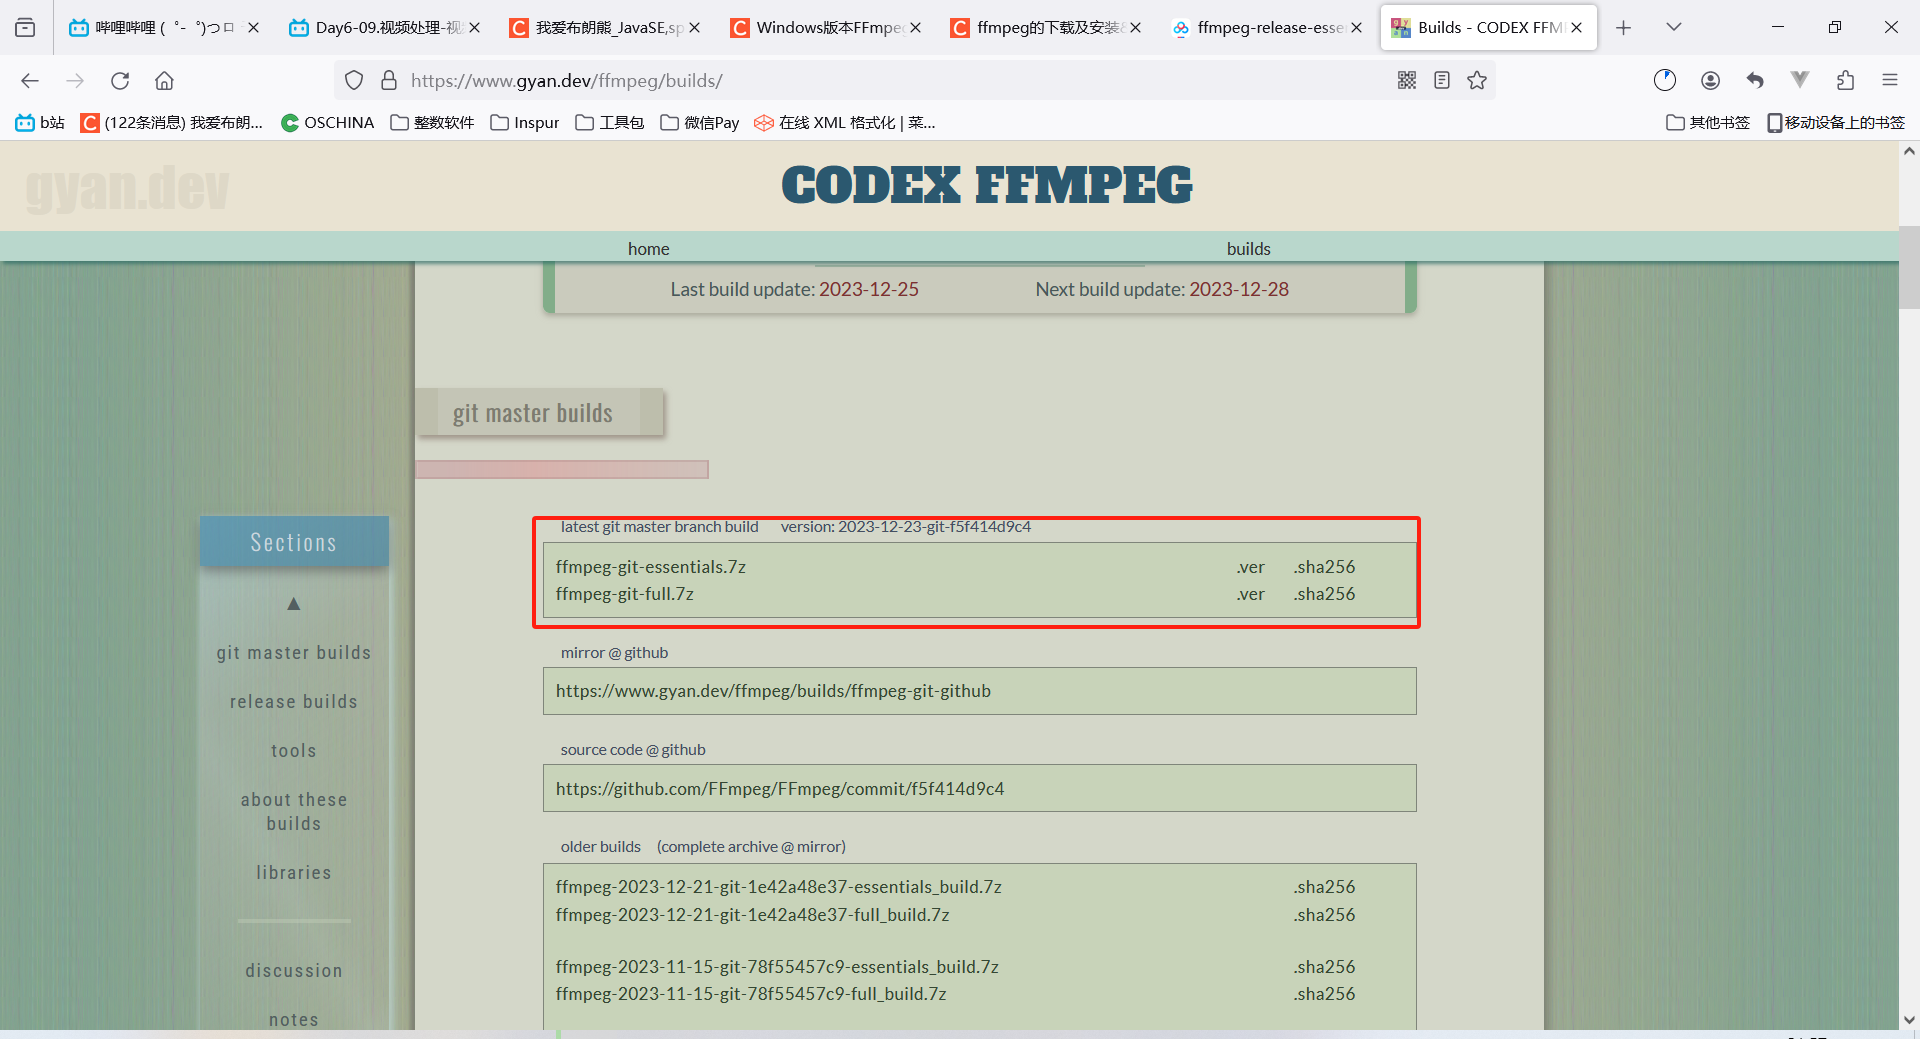Open discussion link in sidebar
The height and width of the screenshot is (1039, 1920).
pyautogui.click(x=294, y=971)
